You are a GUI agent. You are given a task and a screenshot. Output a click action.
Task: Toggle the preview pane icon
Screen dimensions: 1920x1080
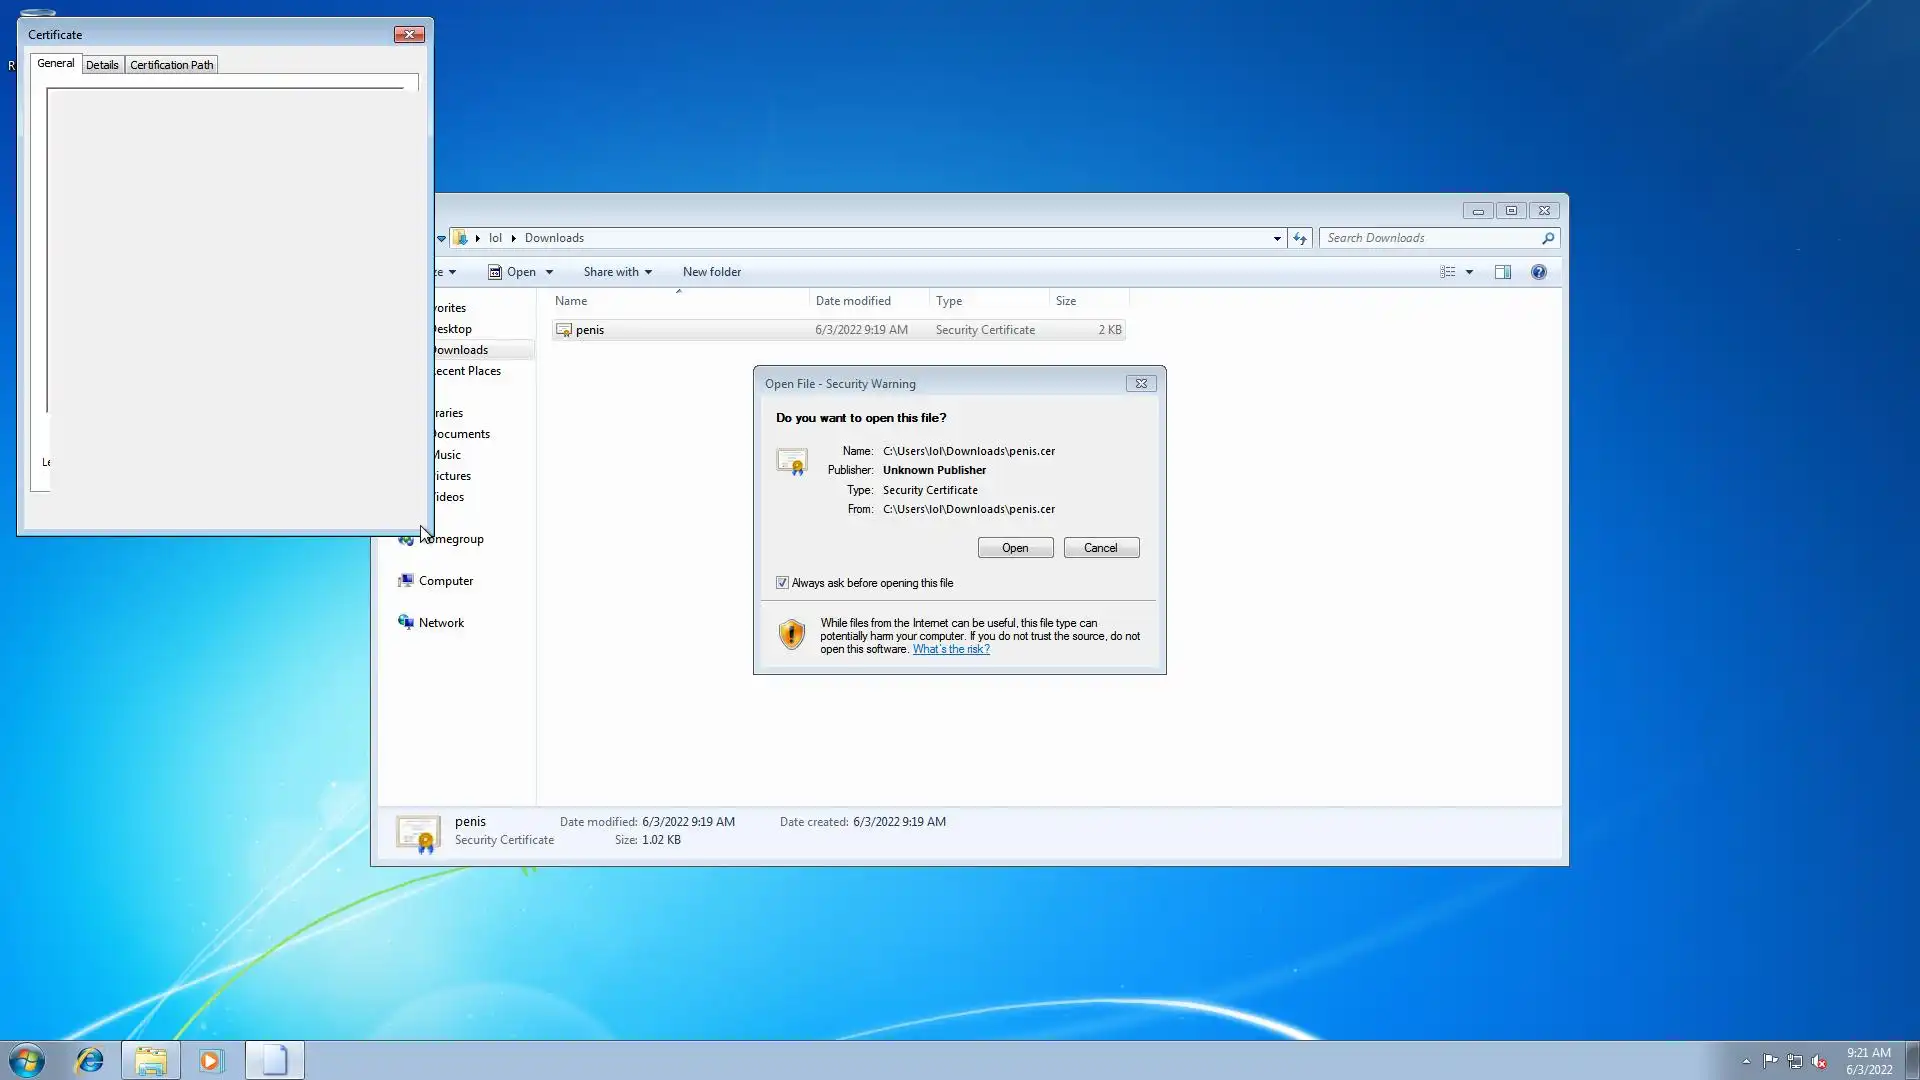[x=1502, y=272]
